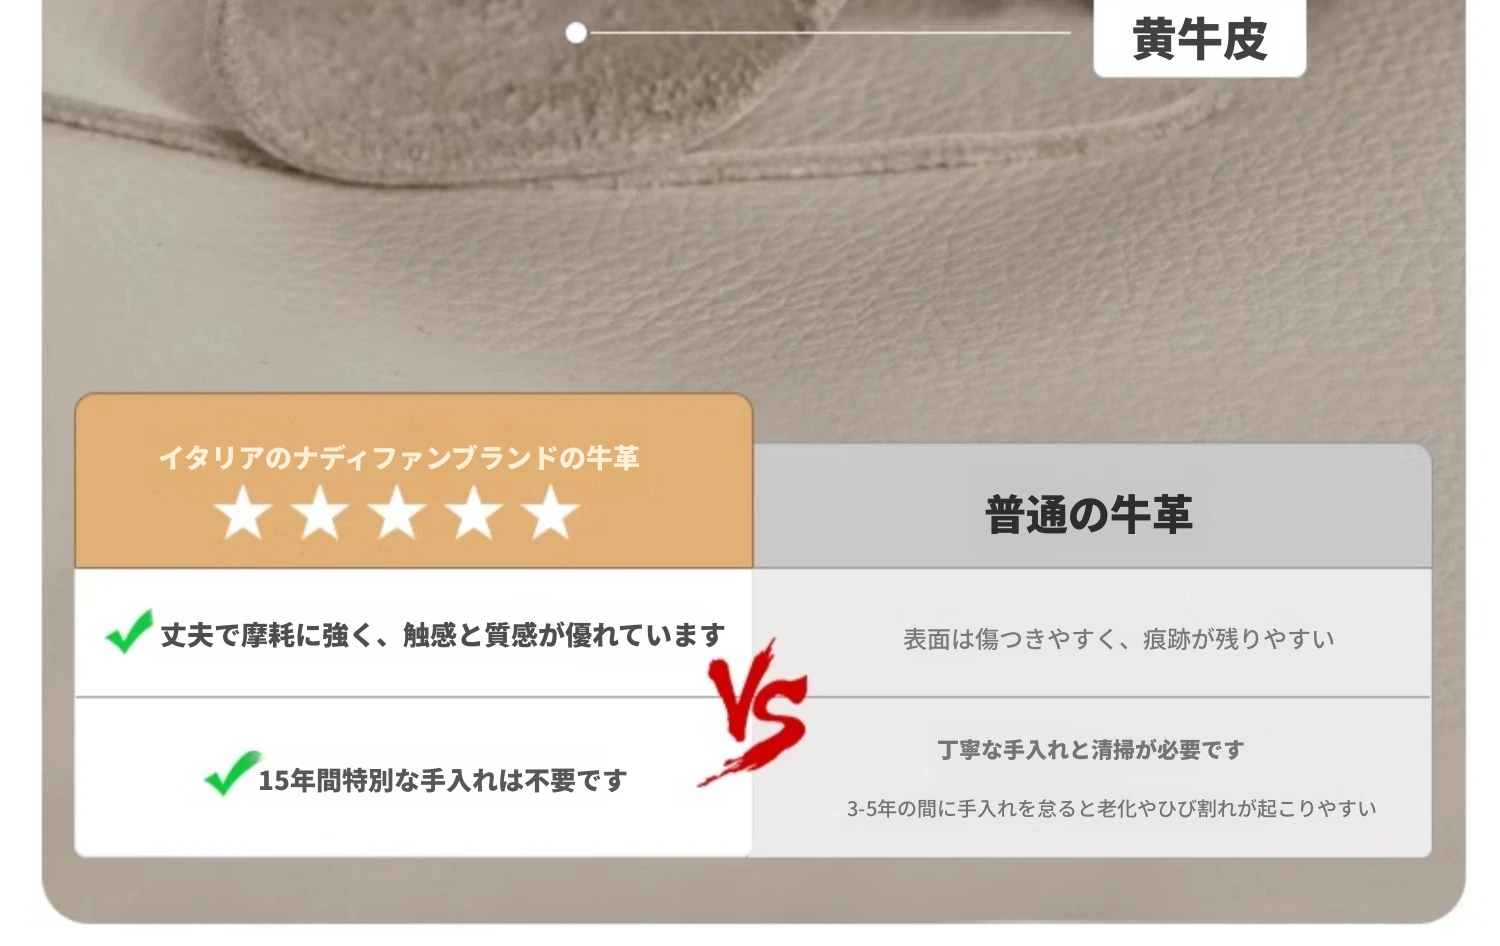Select the 普通の牛革 gray header
This screenshot has height=946, width=1500.
coord(1091,507)
